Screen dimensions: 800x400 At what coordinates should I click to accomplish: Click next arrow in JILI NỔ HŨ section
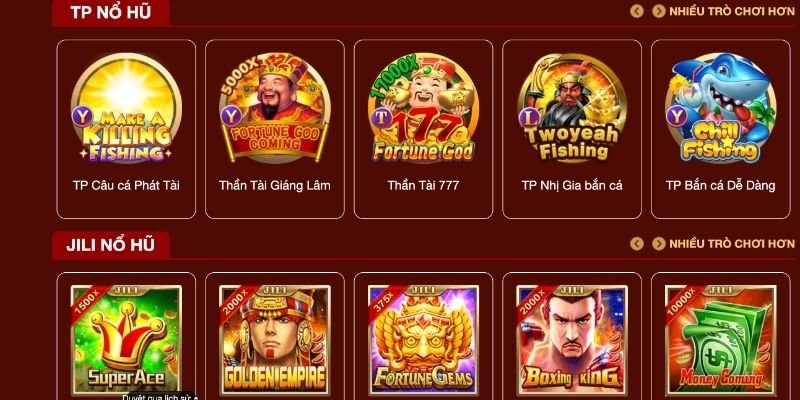point(659,243)
